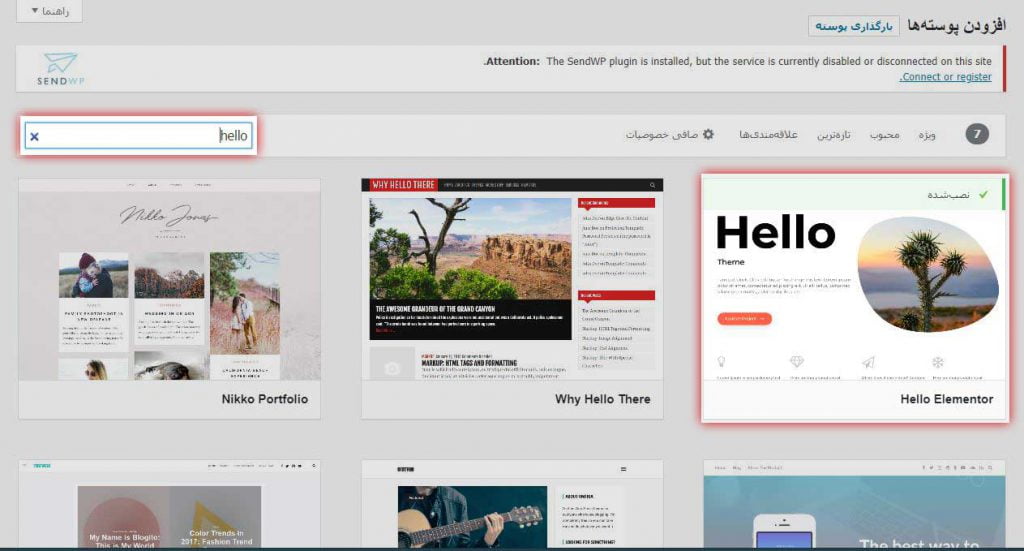Clear the search field with the X icon
The image size is (1024, 551).
coord(35,136)
